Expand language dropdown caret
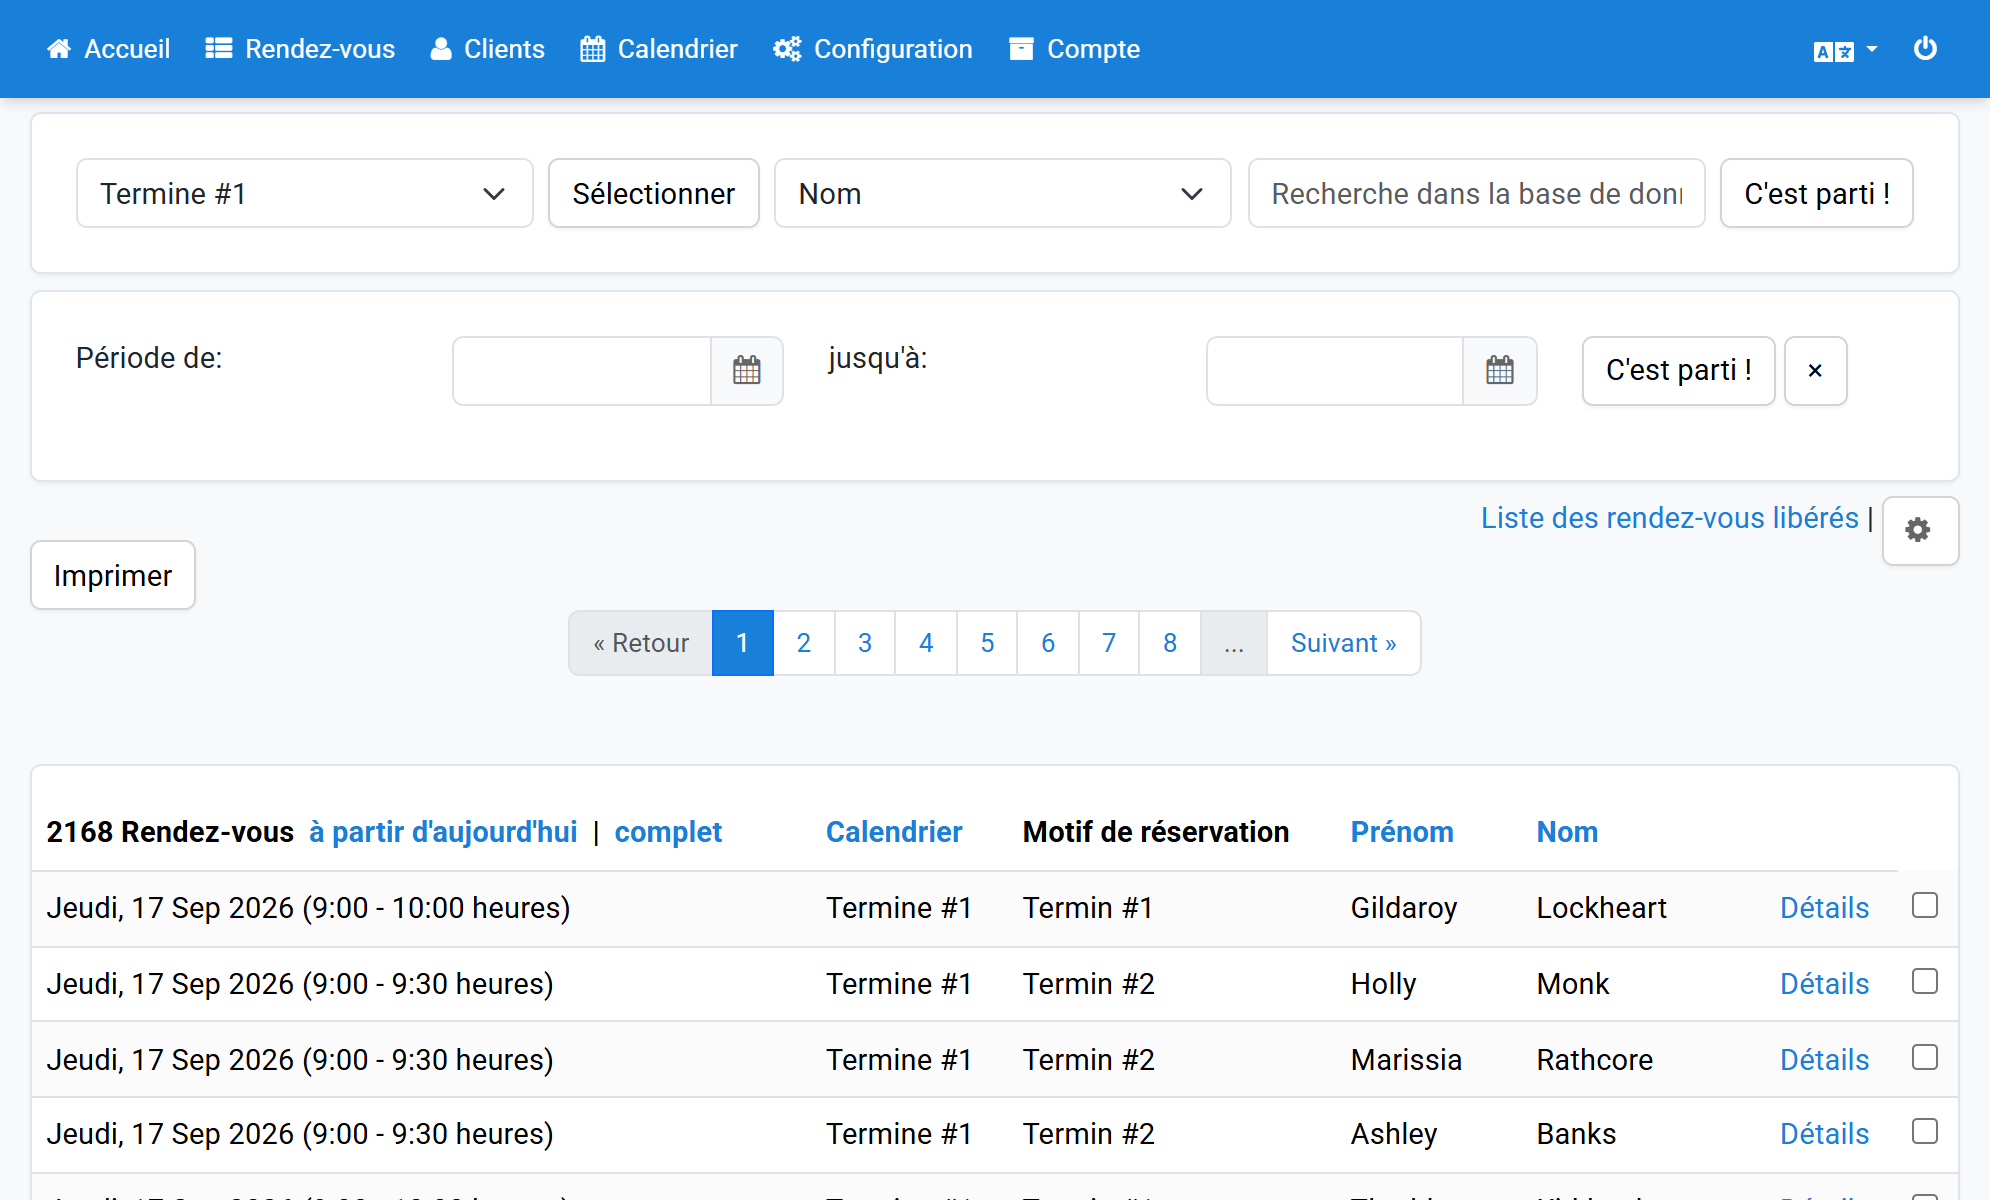This screenshot has height=1200, width=1990. click(x=1872, y=49)
